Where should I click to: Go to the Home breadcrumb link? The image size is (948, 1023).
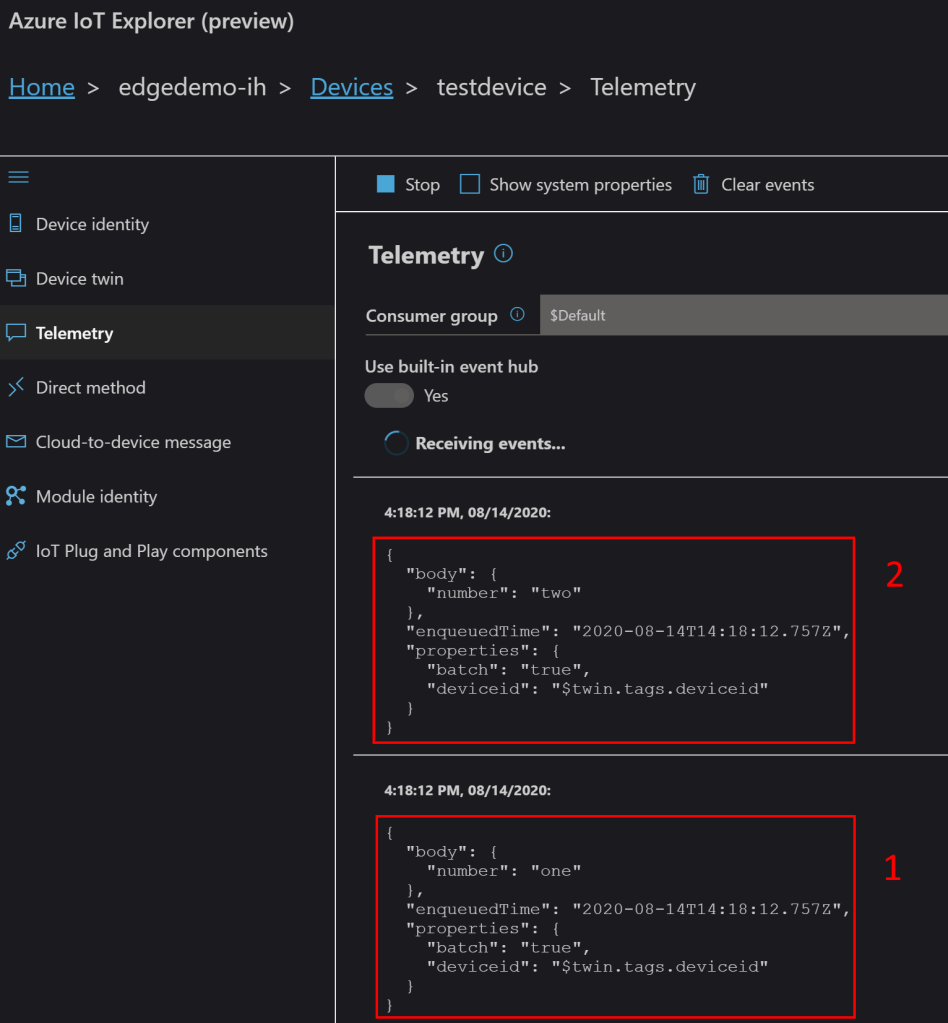[42, 87]
